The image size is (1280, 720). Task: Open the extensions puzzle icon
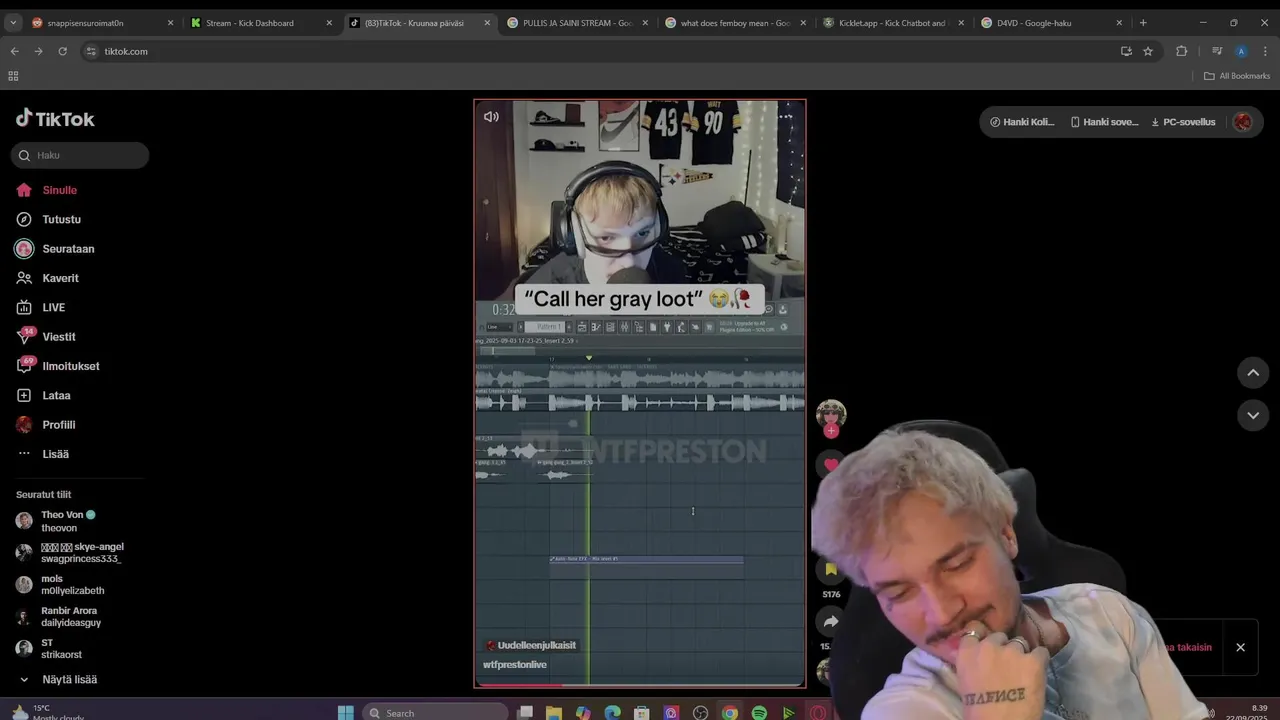[1181, 51]
